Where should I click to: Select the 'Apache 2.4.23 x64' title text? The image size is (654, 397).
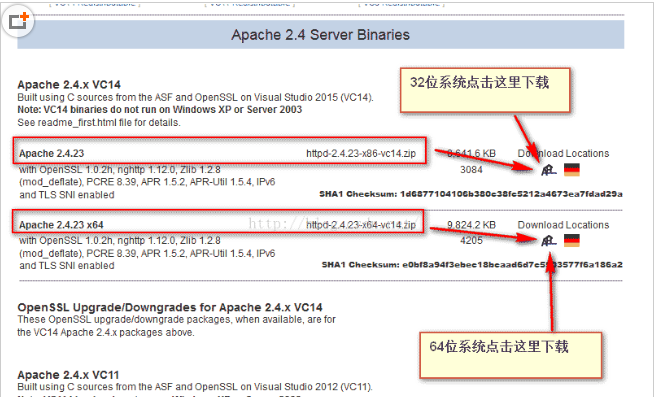click(x=61, y=225)
